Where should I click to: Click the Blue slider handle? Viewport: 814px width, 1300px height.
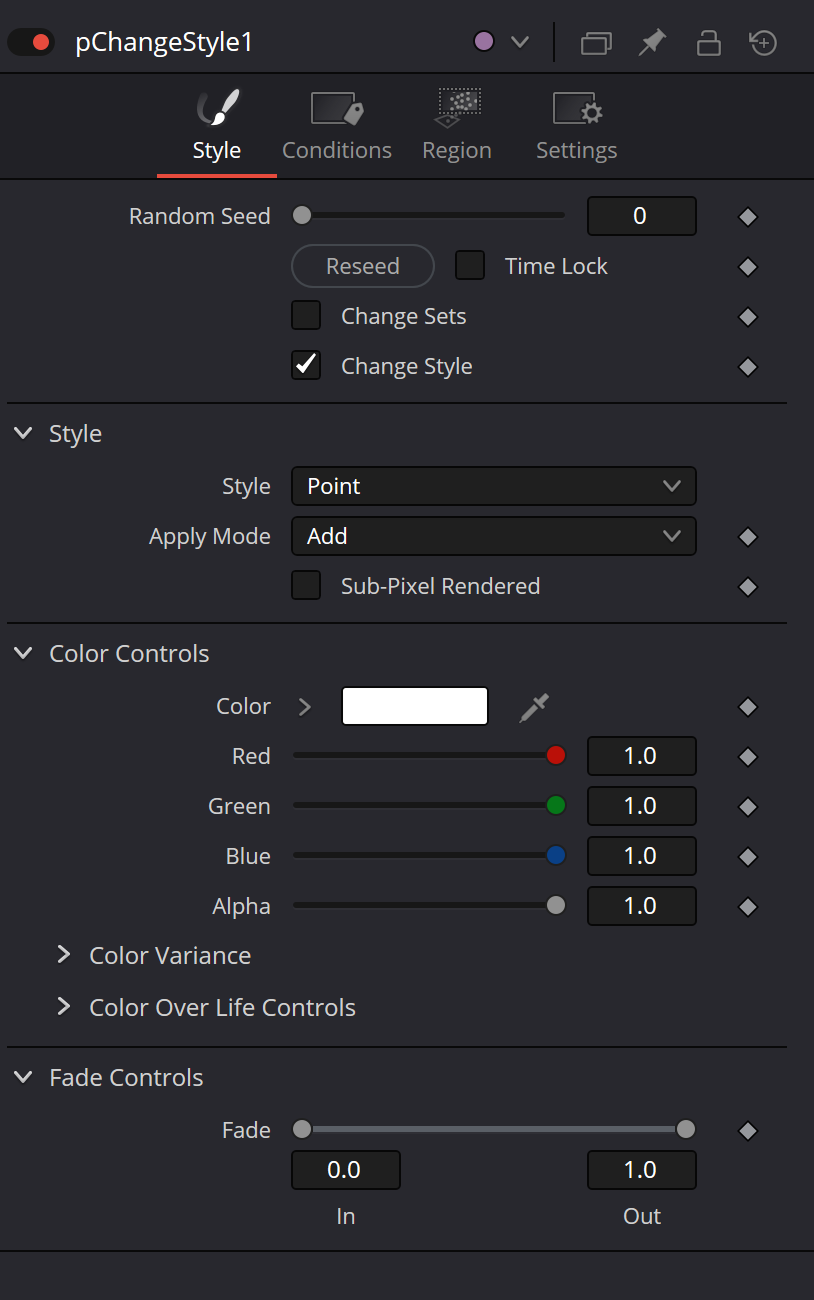point(556,855)
